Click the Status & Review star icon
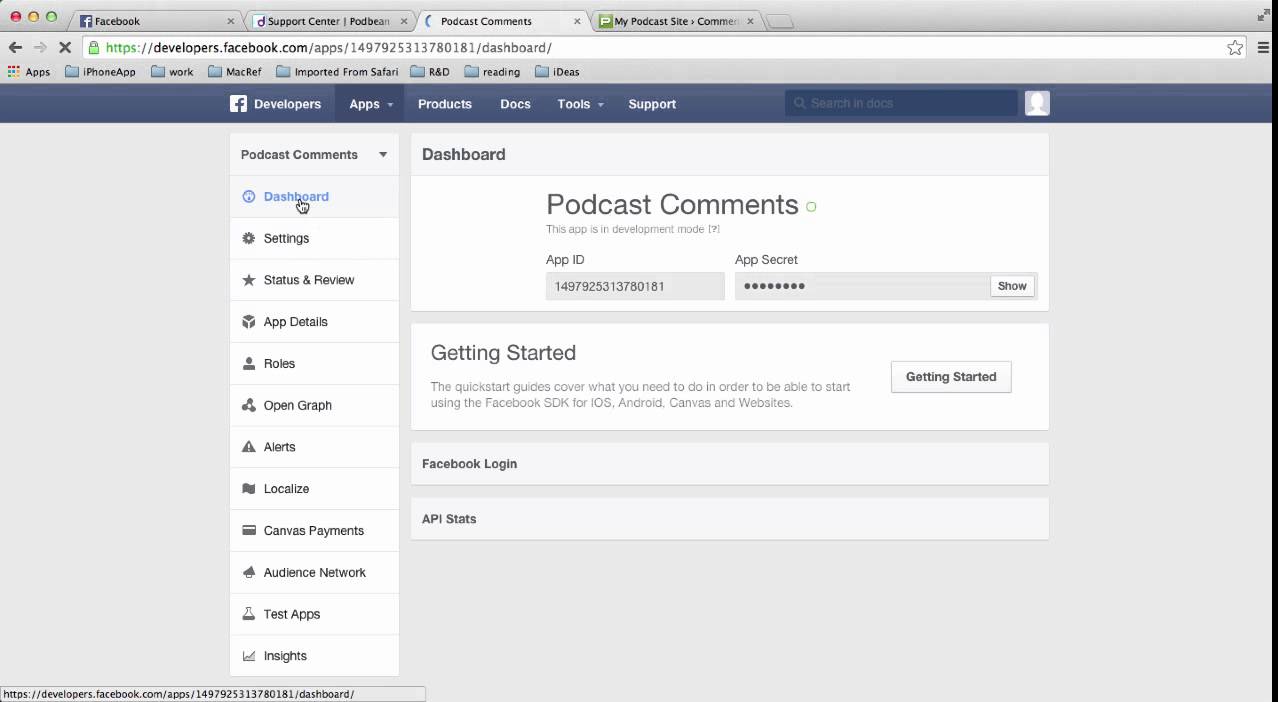The width and height of the screenshot is (1278, 702). click(249, 280)
